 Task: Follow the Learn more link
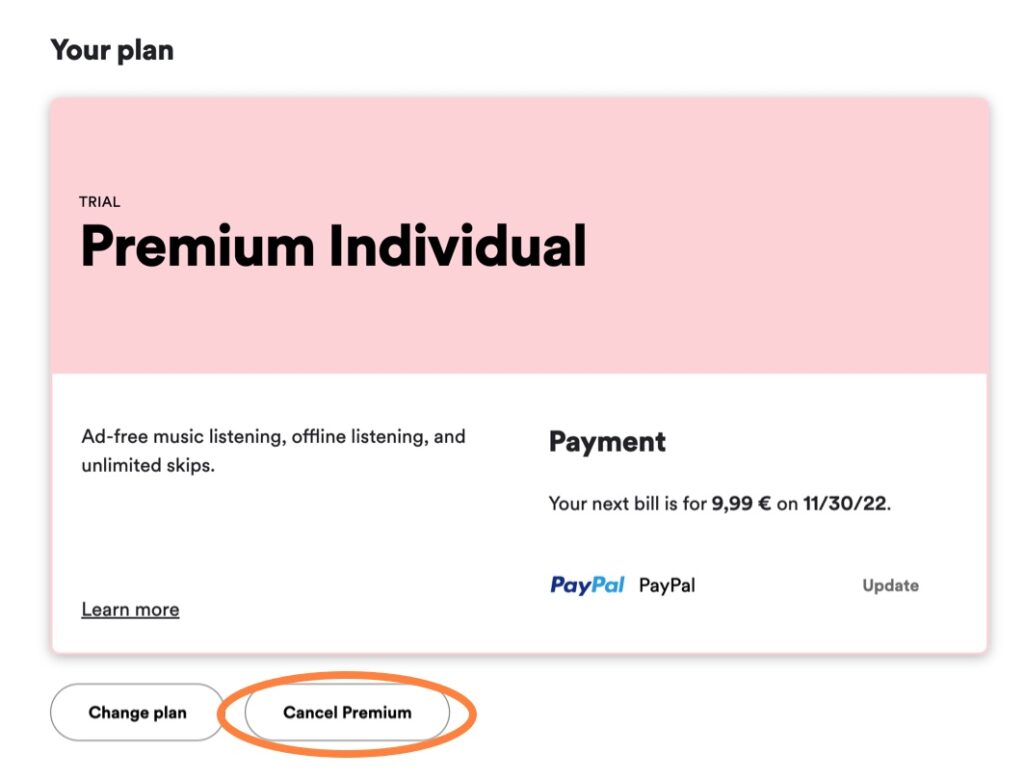pyautogui.click(x=130, y=610)
